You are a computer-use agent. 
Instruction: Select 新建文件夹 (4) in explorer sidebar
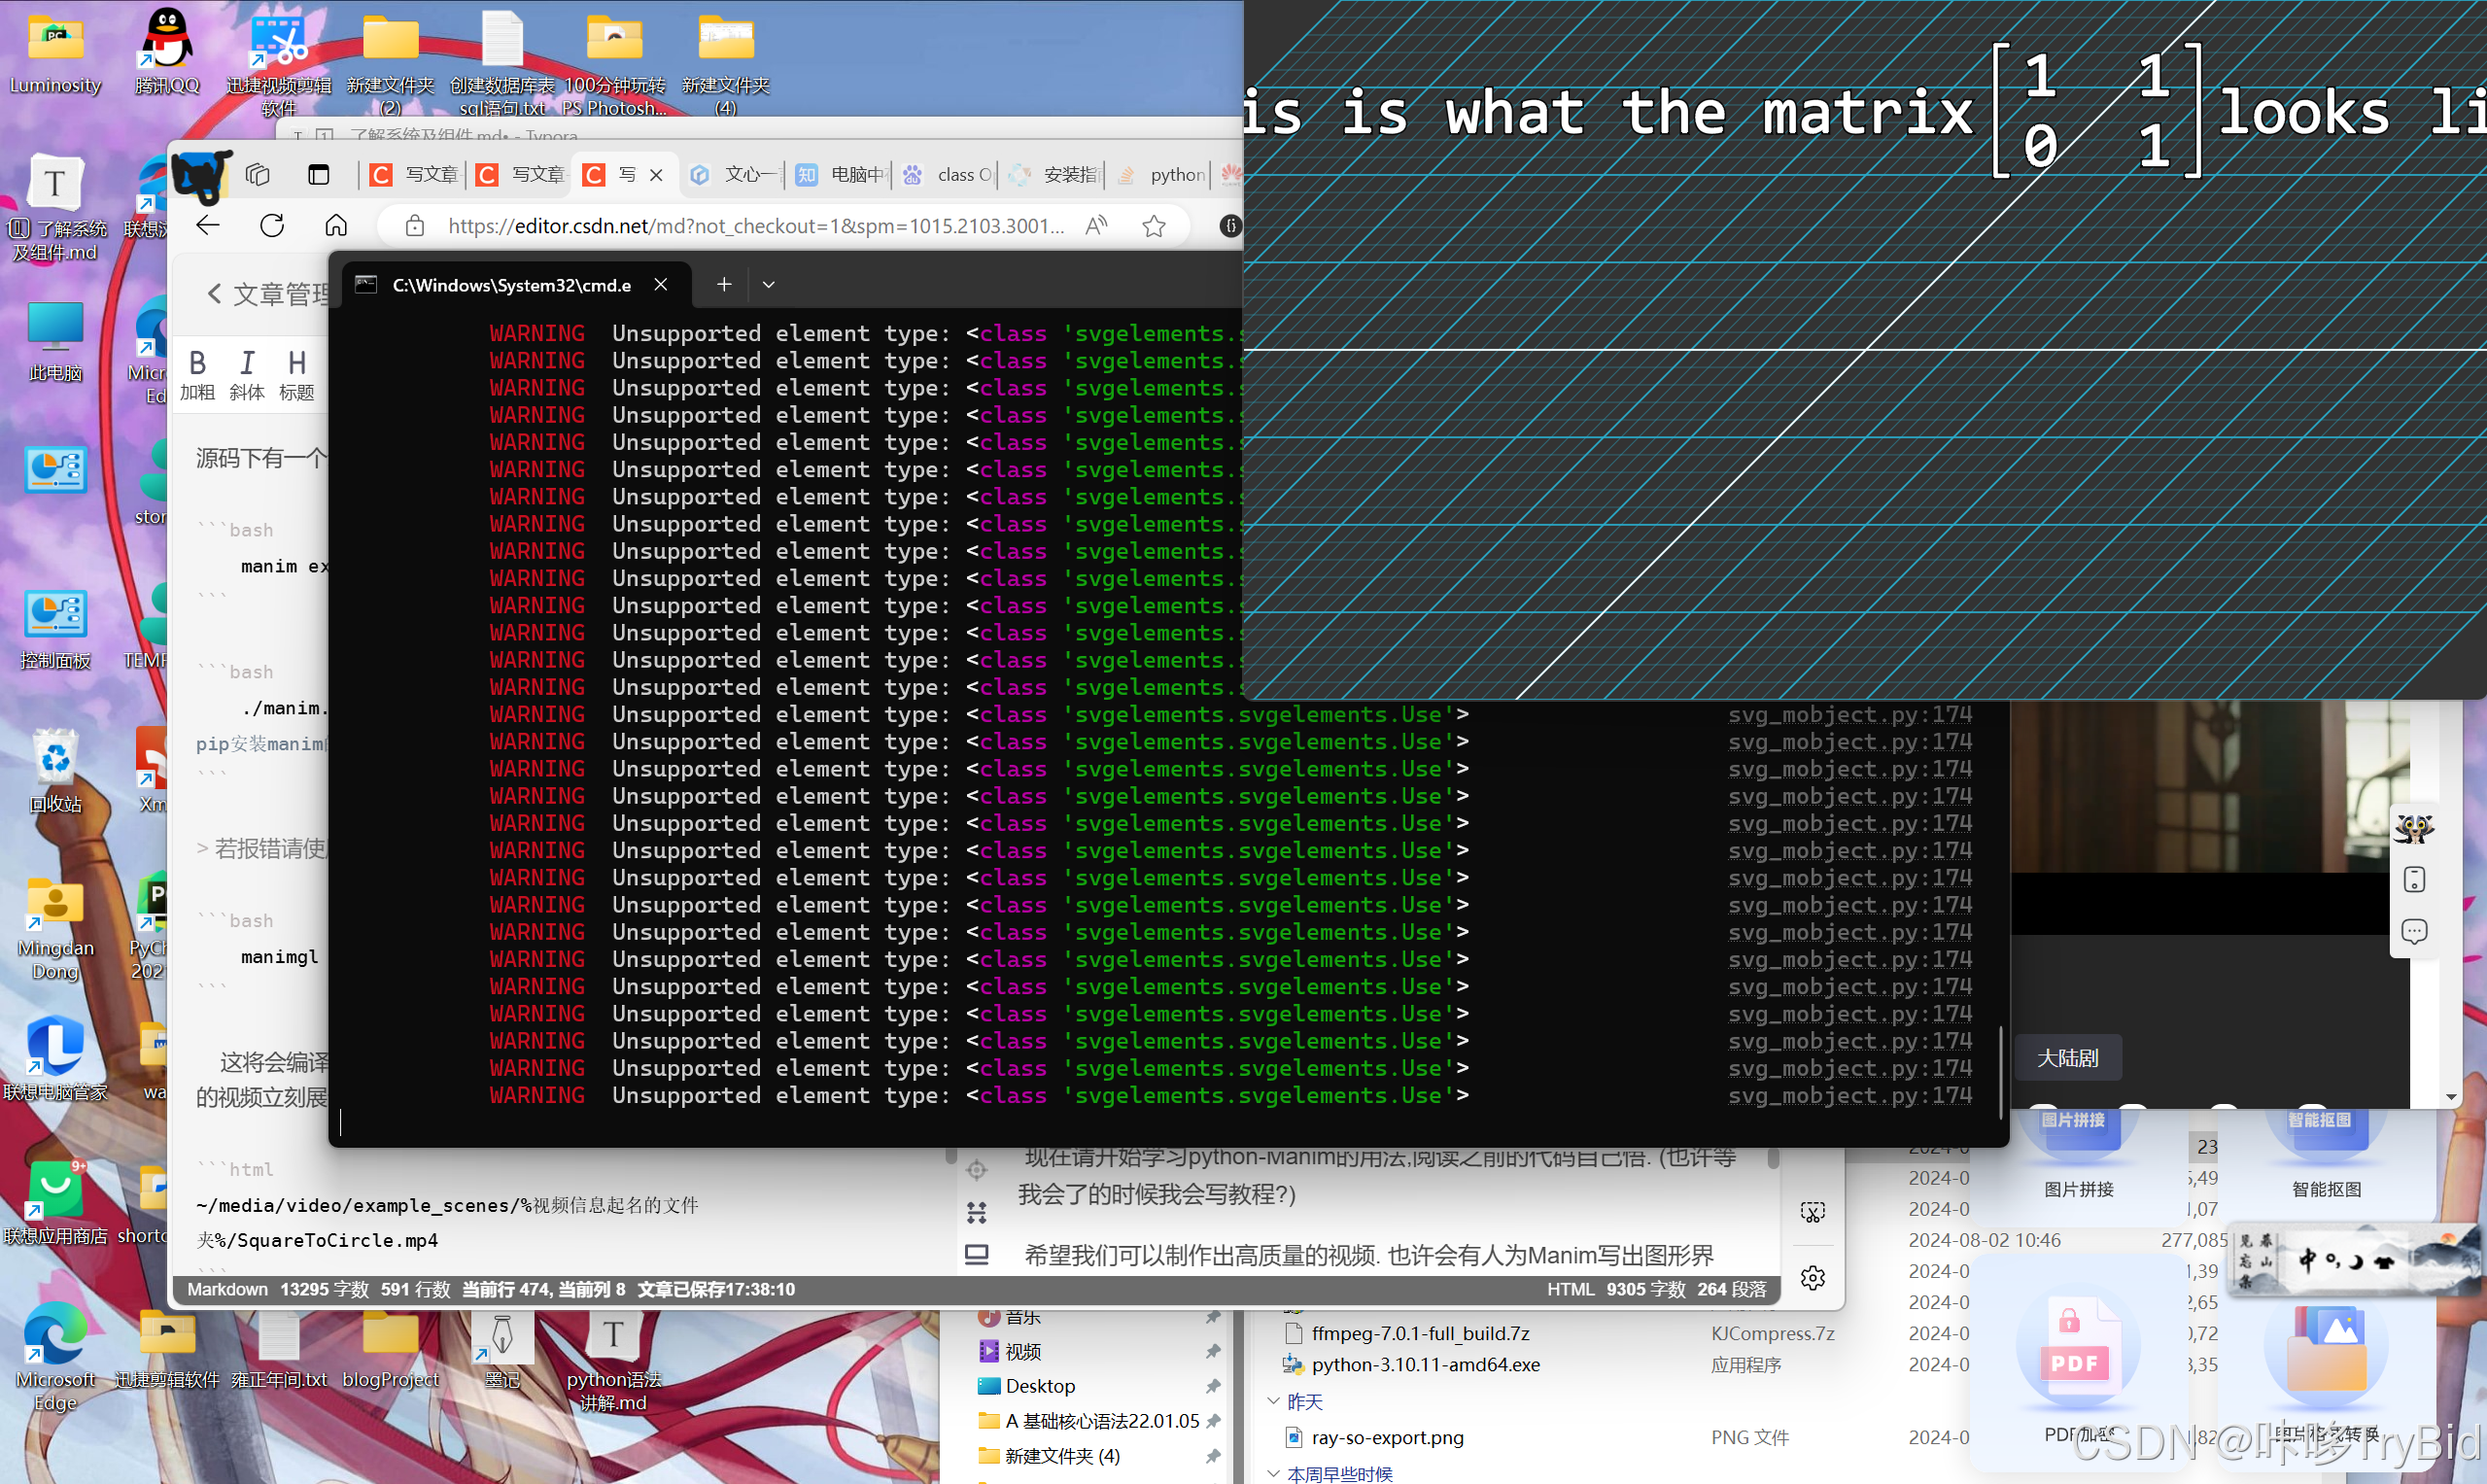click(x=1048, y=1456)
